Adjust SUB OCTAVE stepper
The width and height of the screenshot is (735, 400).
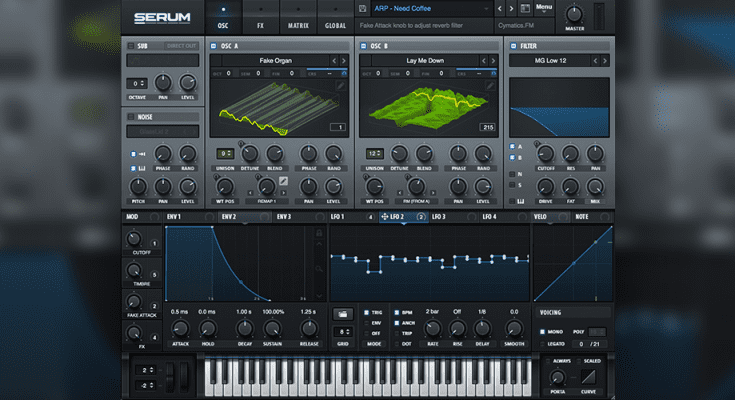(137, 83)
